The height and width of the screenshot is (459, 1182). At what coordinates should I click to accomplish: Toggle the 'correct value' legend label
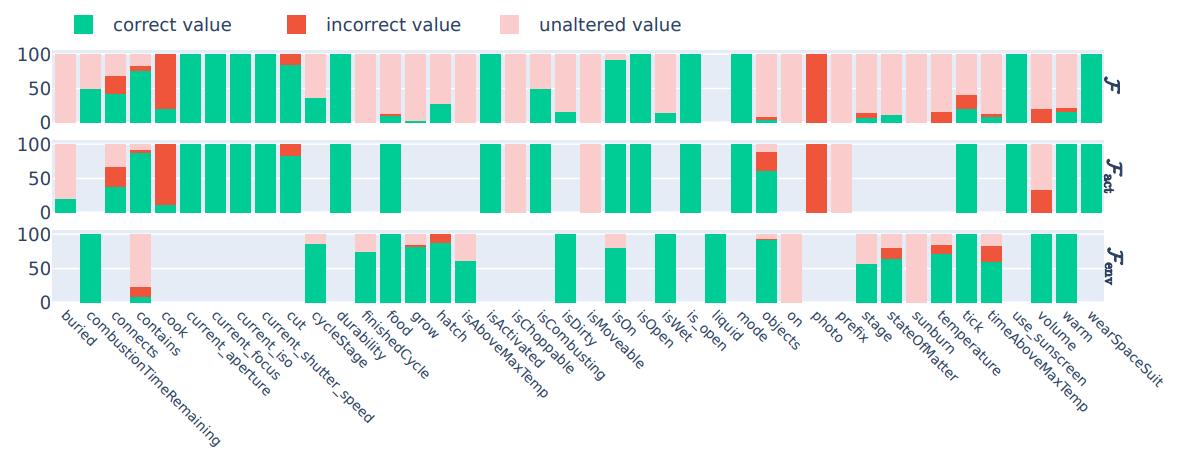pyautogui.click(x=172, y=25)
